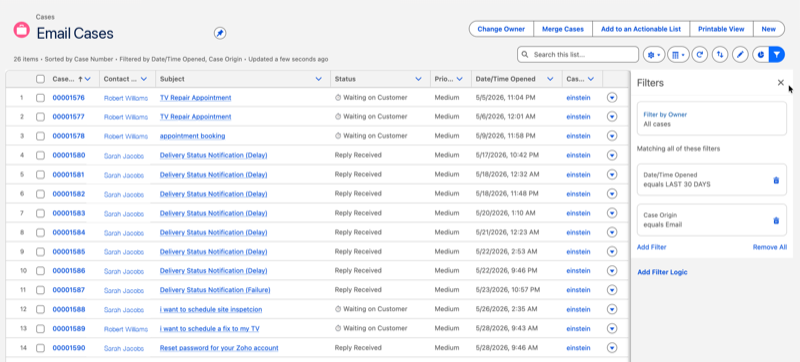Tick the select-all checkbox in header
Image resolution: width=800 pixels, height=362 pixels.
(x=40, y=79)
